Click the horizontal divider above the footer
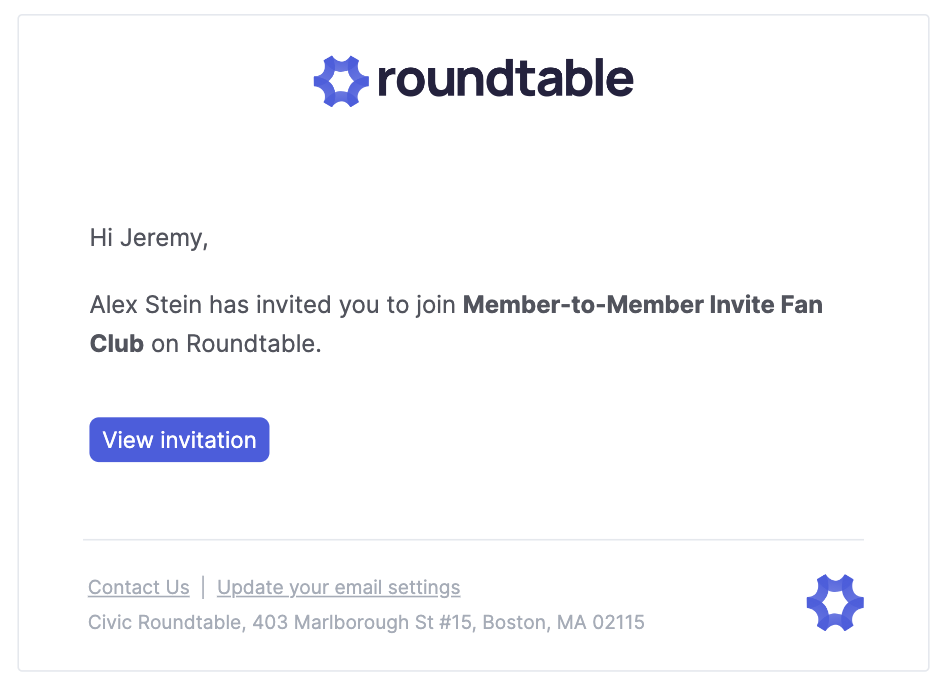The image size is (950, 692). (473, 539)
